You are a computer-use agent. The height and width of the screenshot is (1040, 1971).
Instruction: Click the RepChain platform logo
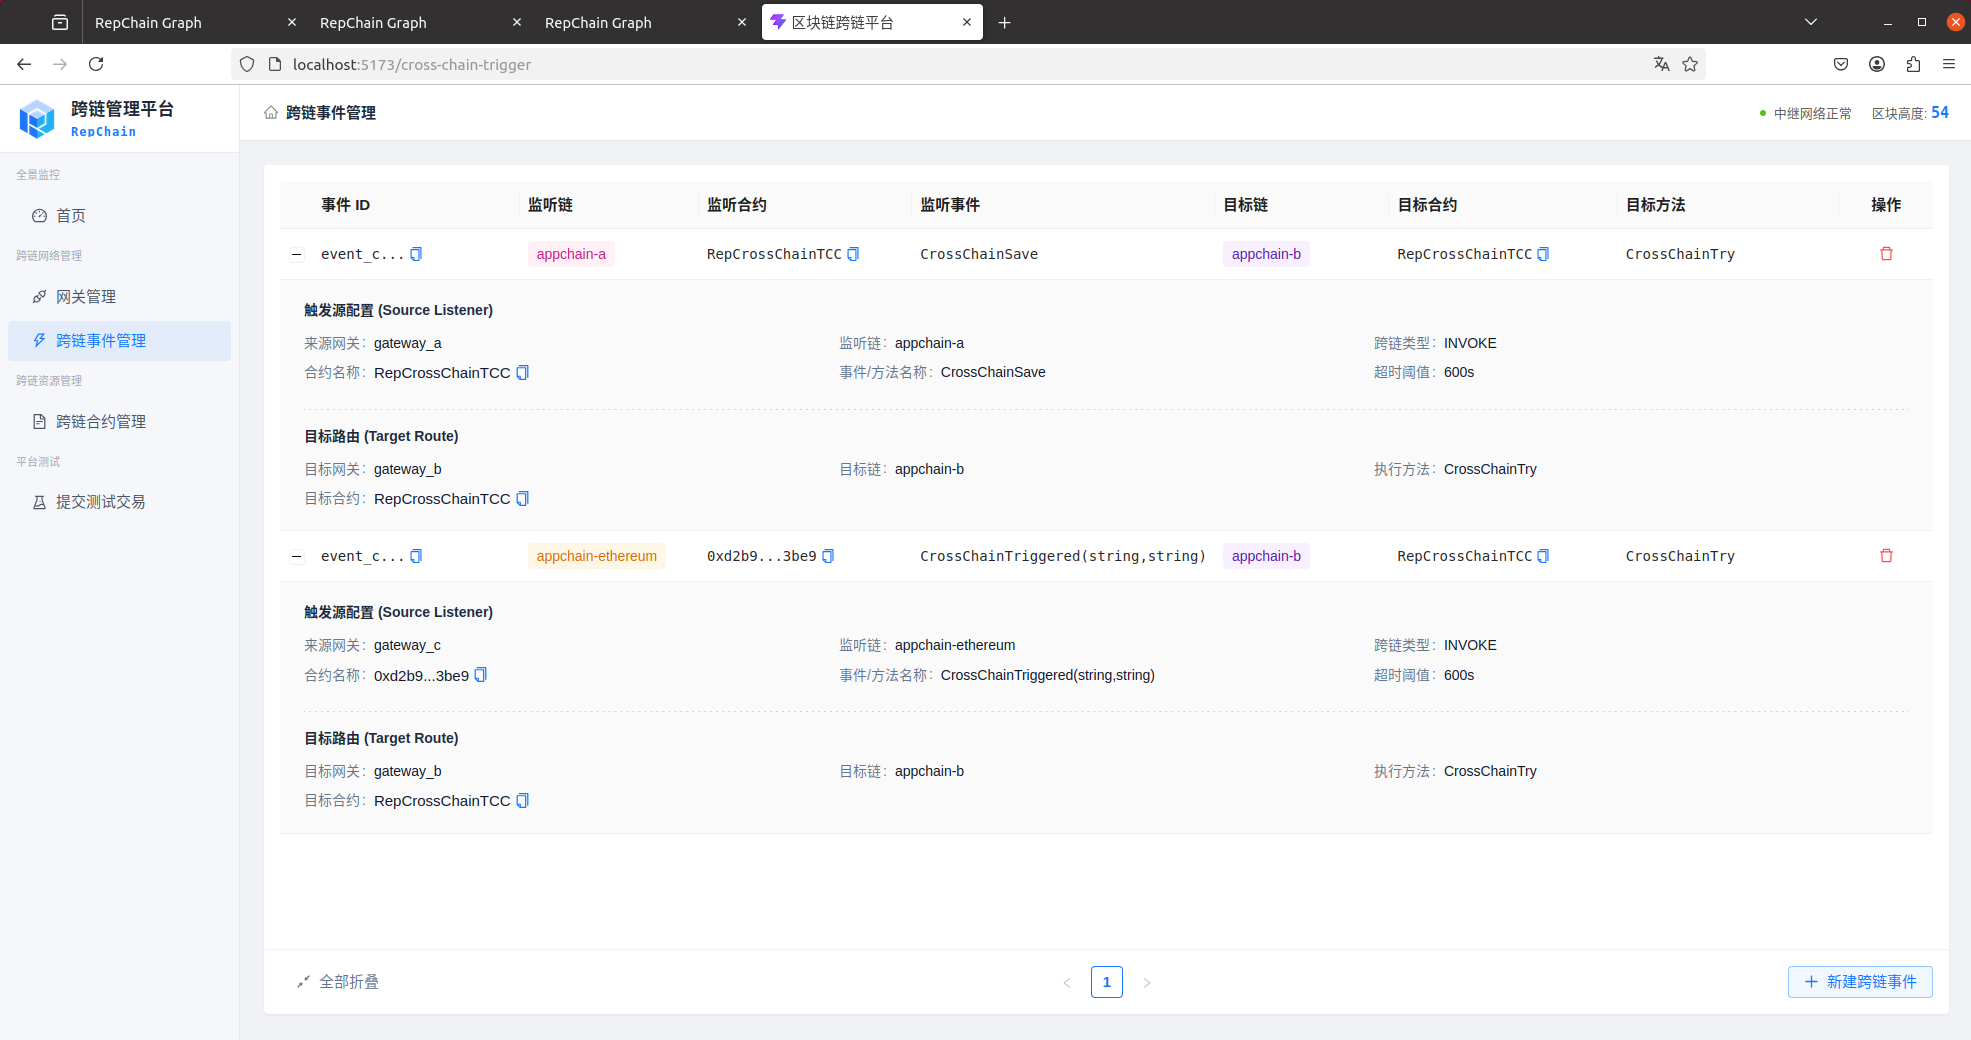(37, 118)
